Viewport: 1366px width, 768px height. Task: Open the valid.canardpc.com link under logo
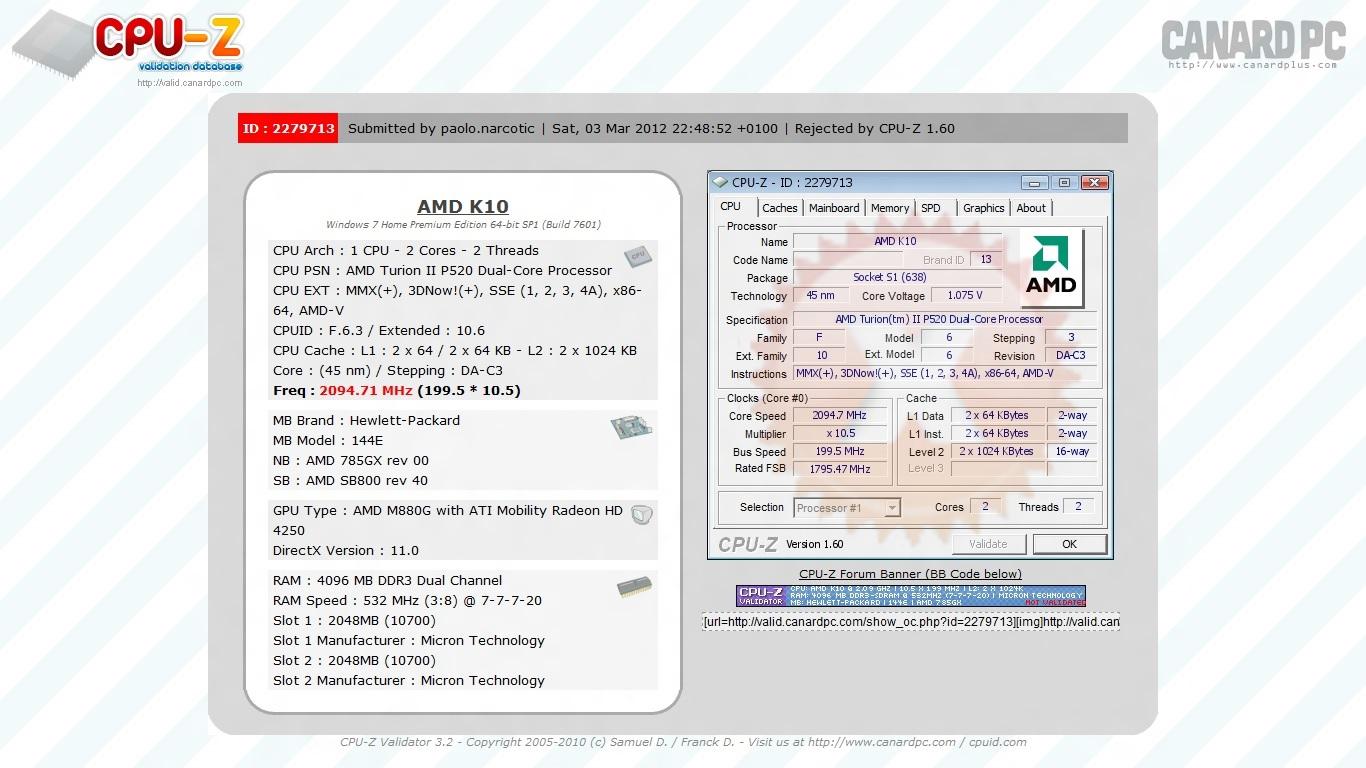click(x=189, y=83)
